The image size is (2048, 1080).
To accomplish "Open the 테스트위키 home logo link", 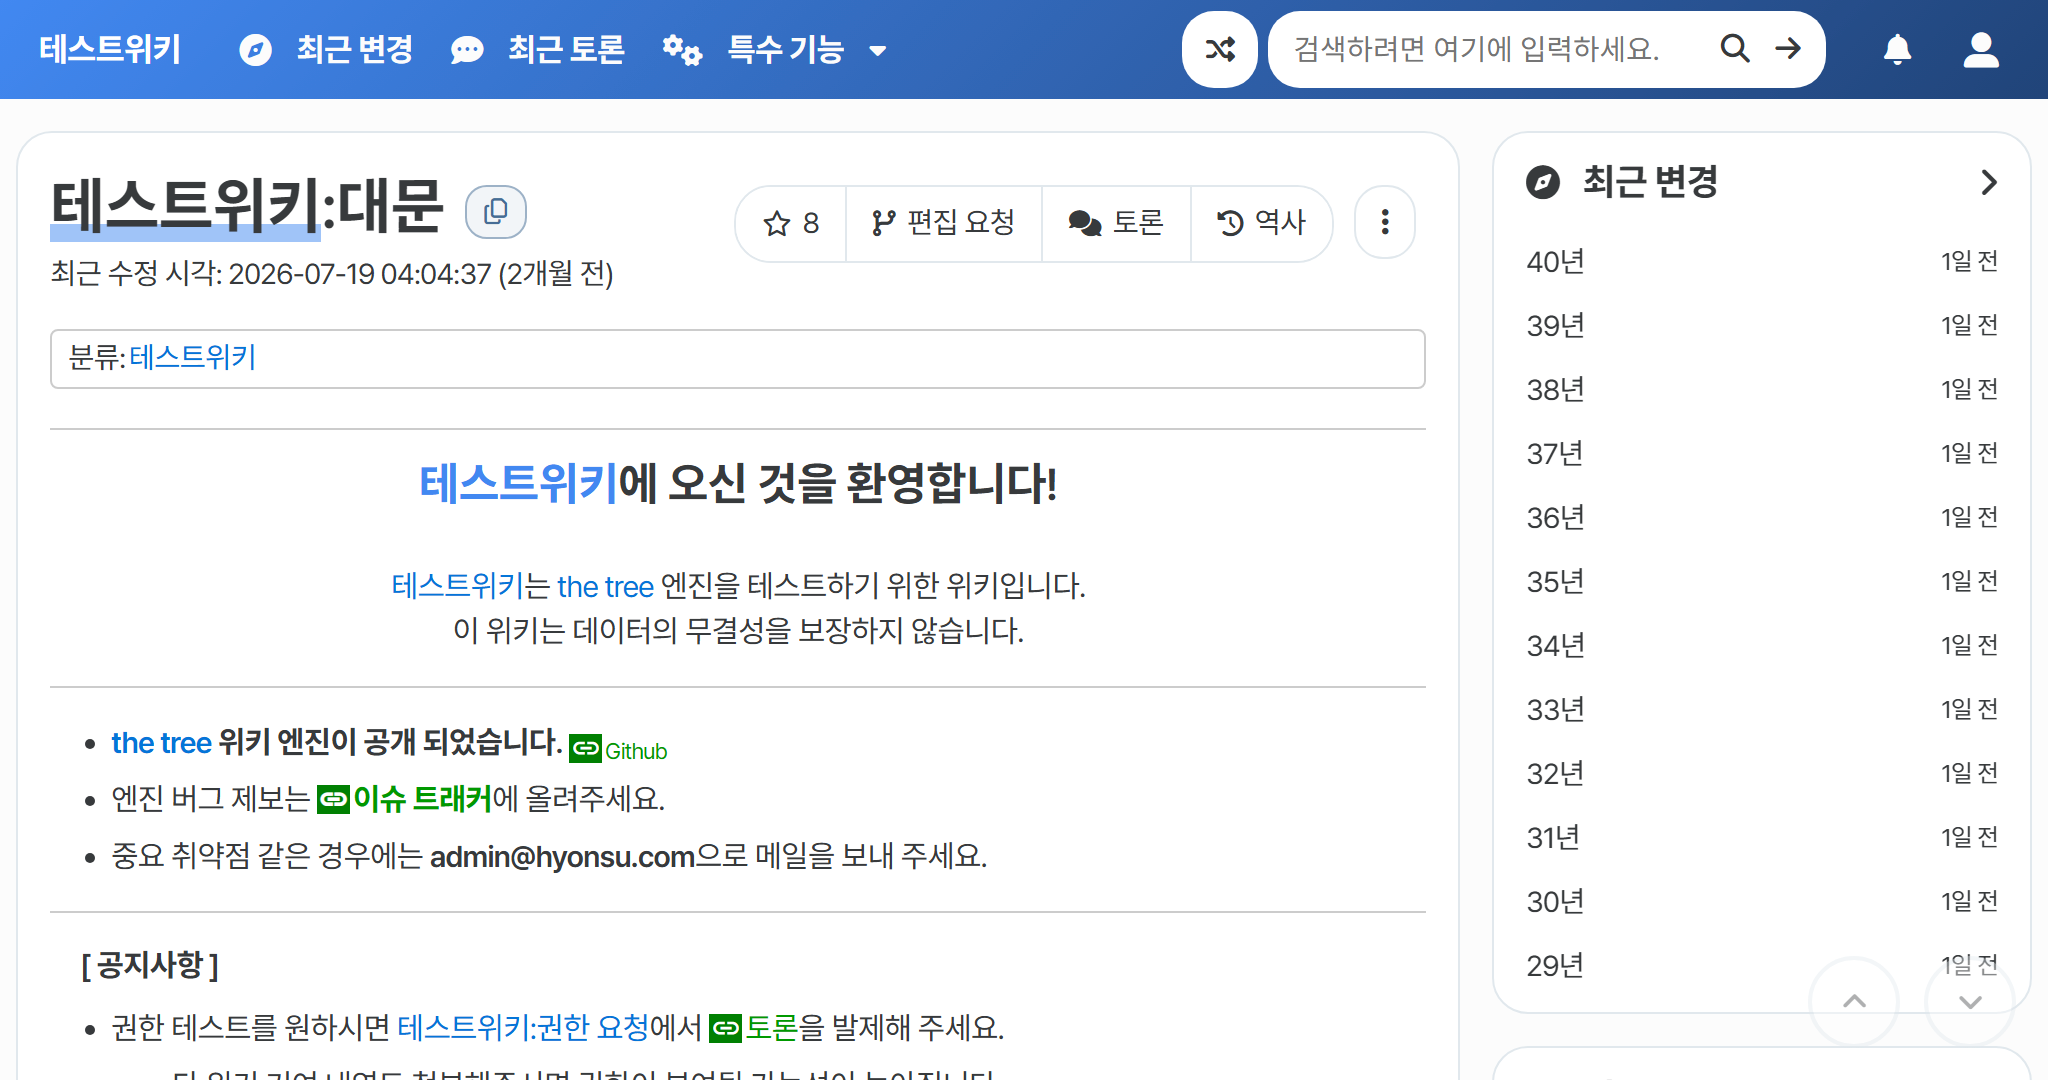I will click(110, 49).
